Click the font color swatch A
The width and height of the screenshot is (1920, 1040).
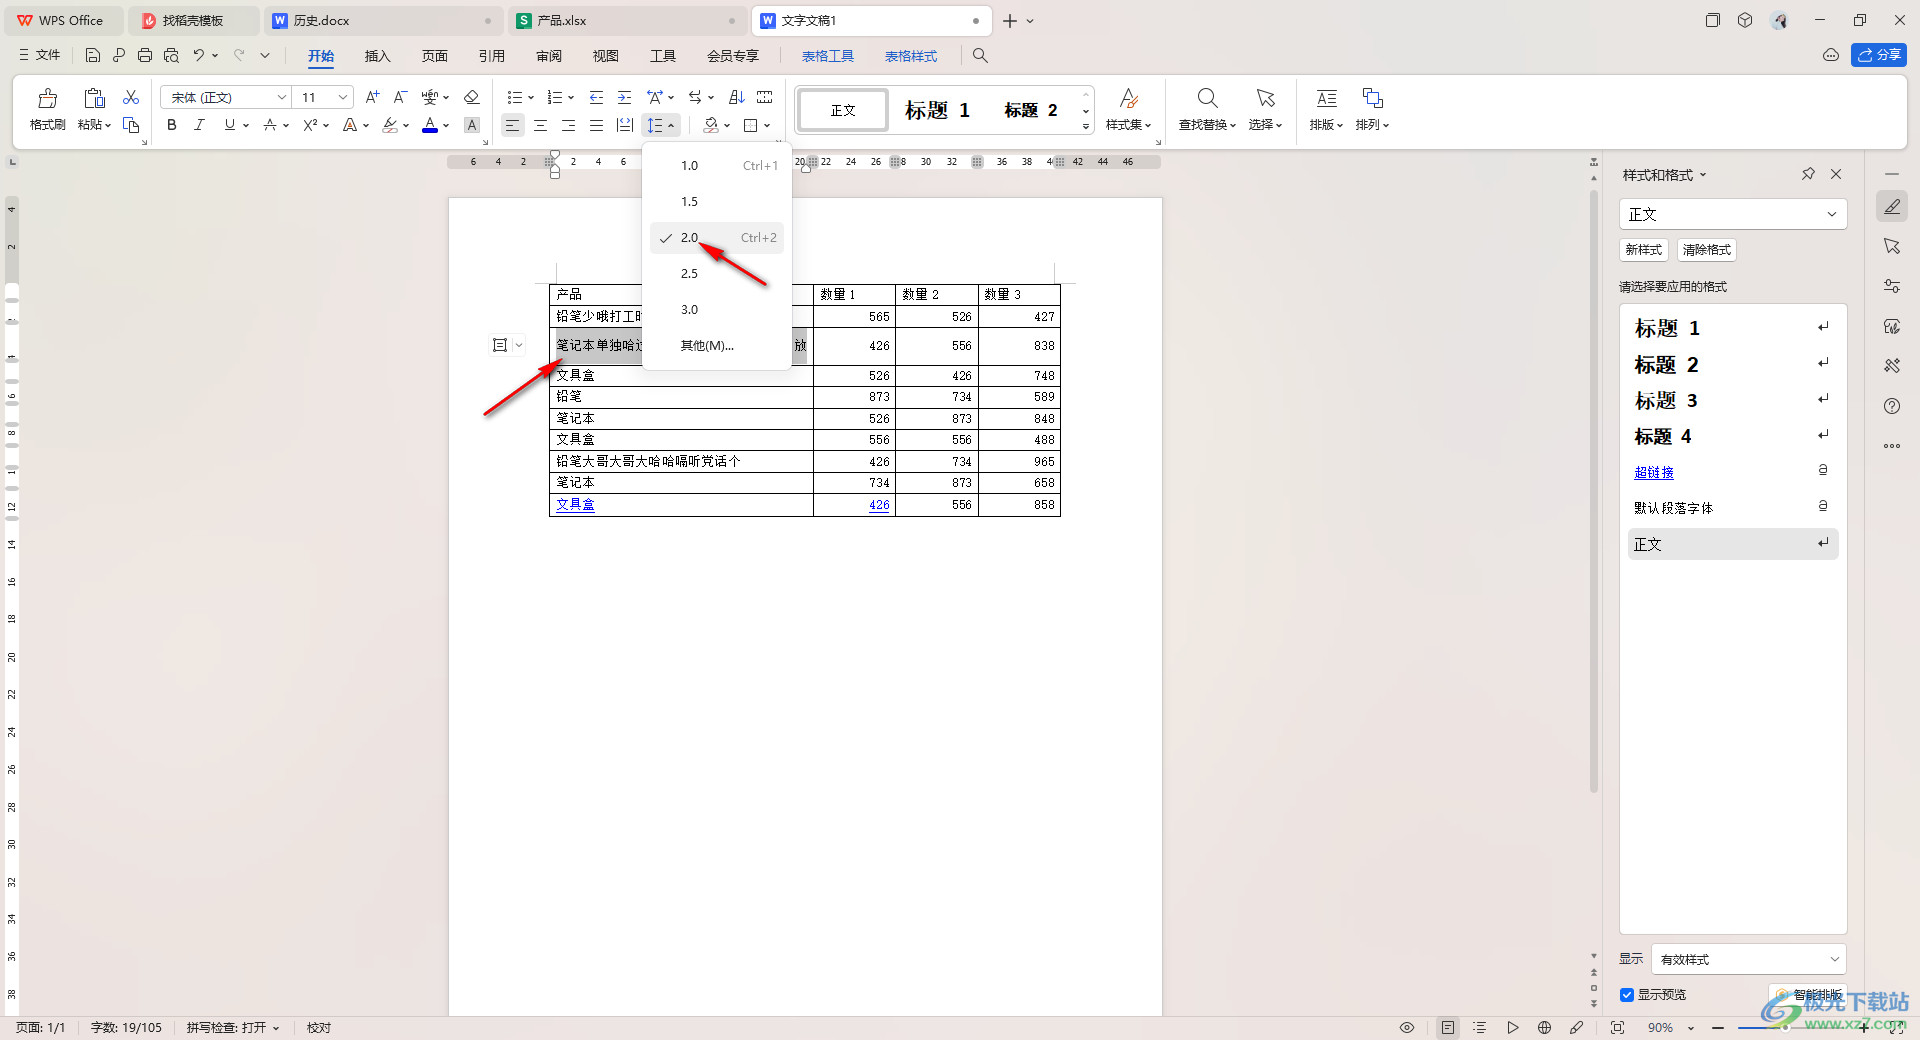(x=430, y=125)
